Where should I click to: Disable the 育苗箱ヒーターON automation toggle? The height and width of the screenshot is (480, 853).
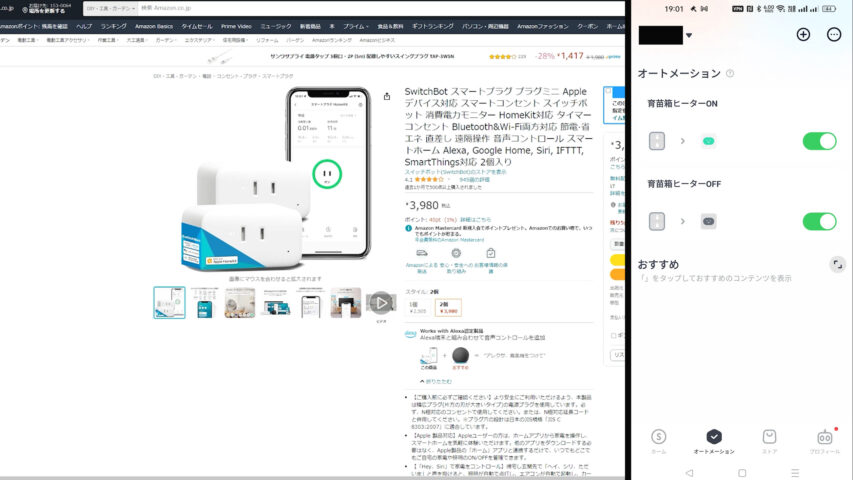pos(819,141)
